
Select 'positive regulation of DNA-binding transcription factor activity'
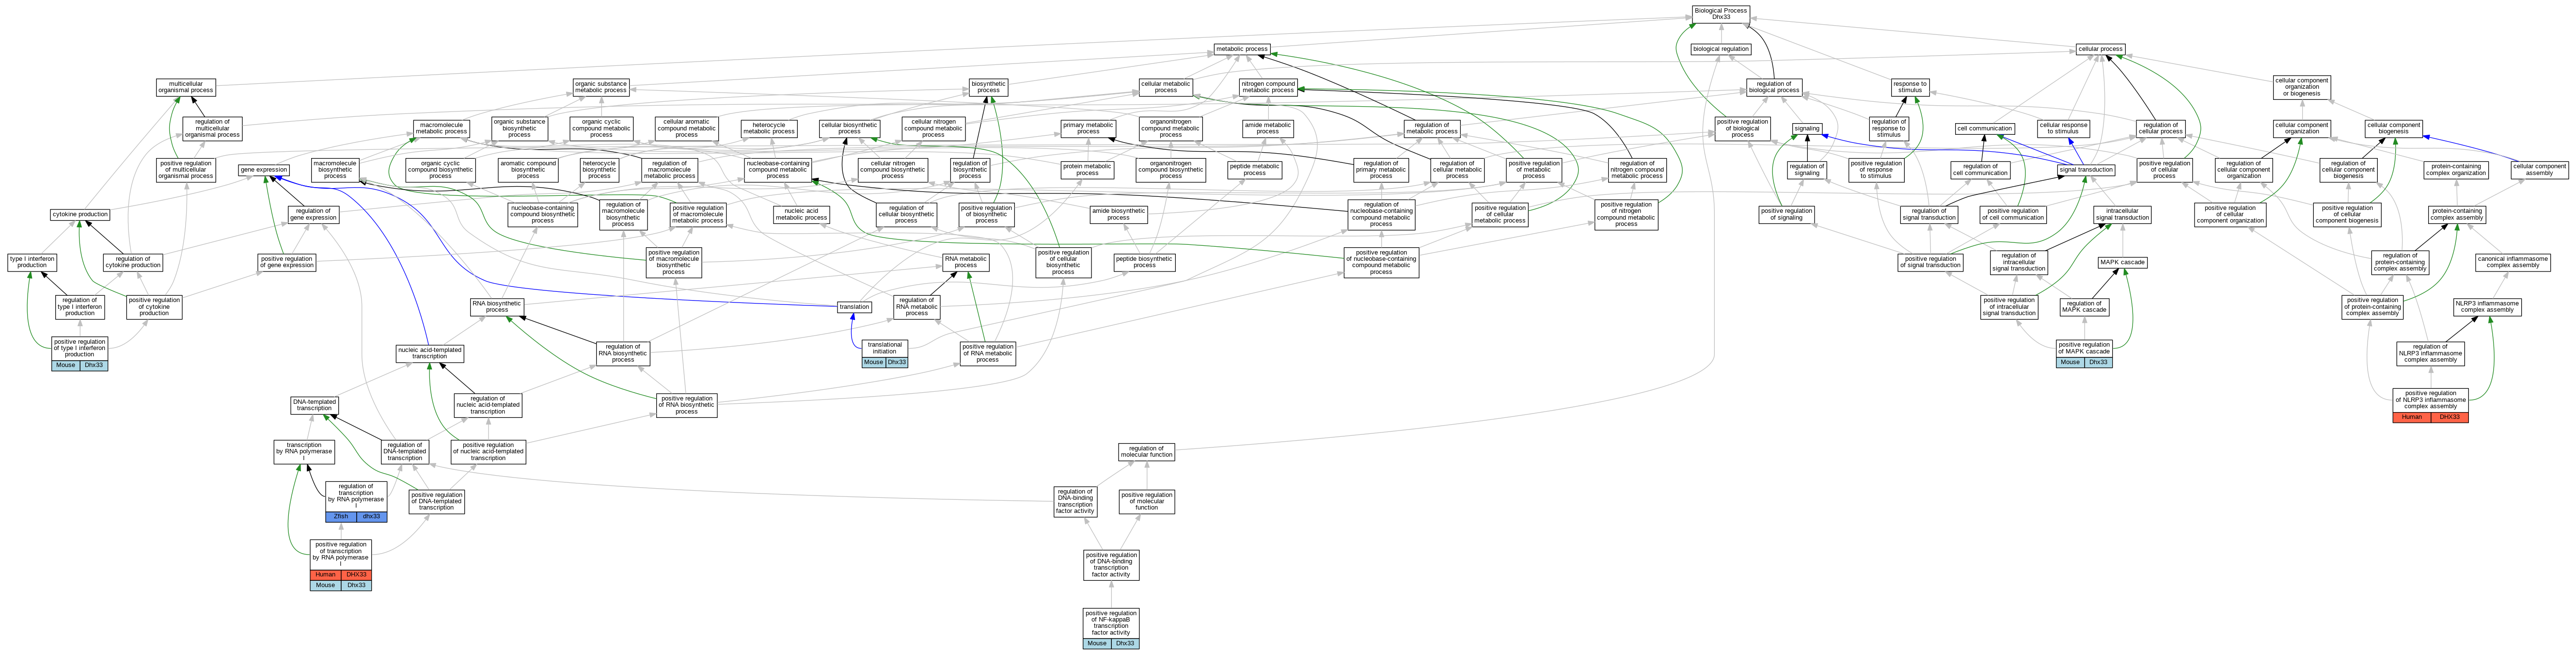click(x=1111, y=564)
